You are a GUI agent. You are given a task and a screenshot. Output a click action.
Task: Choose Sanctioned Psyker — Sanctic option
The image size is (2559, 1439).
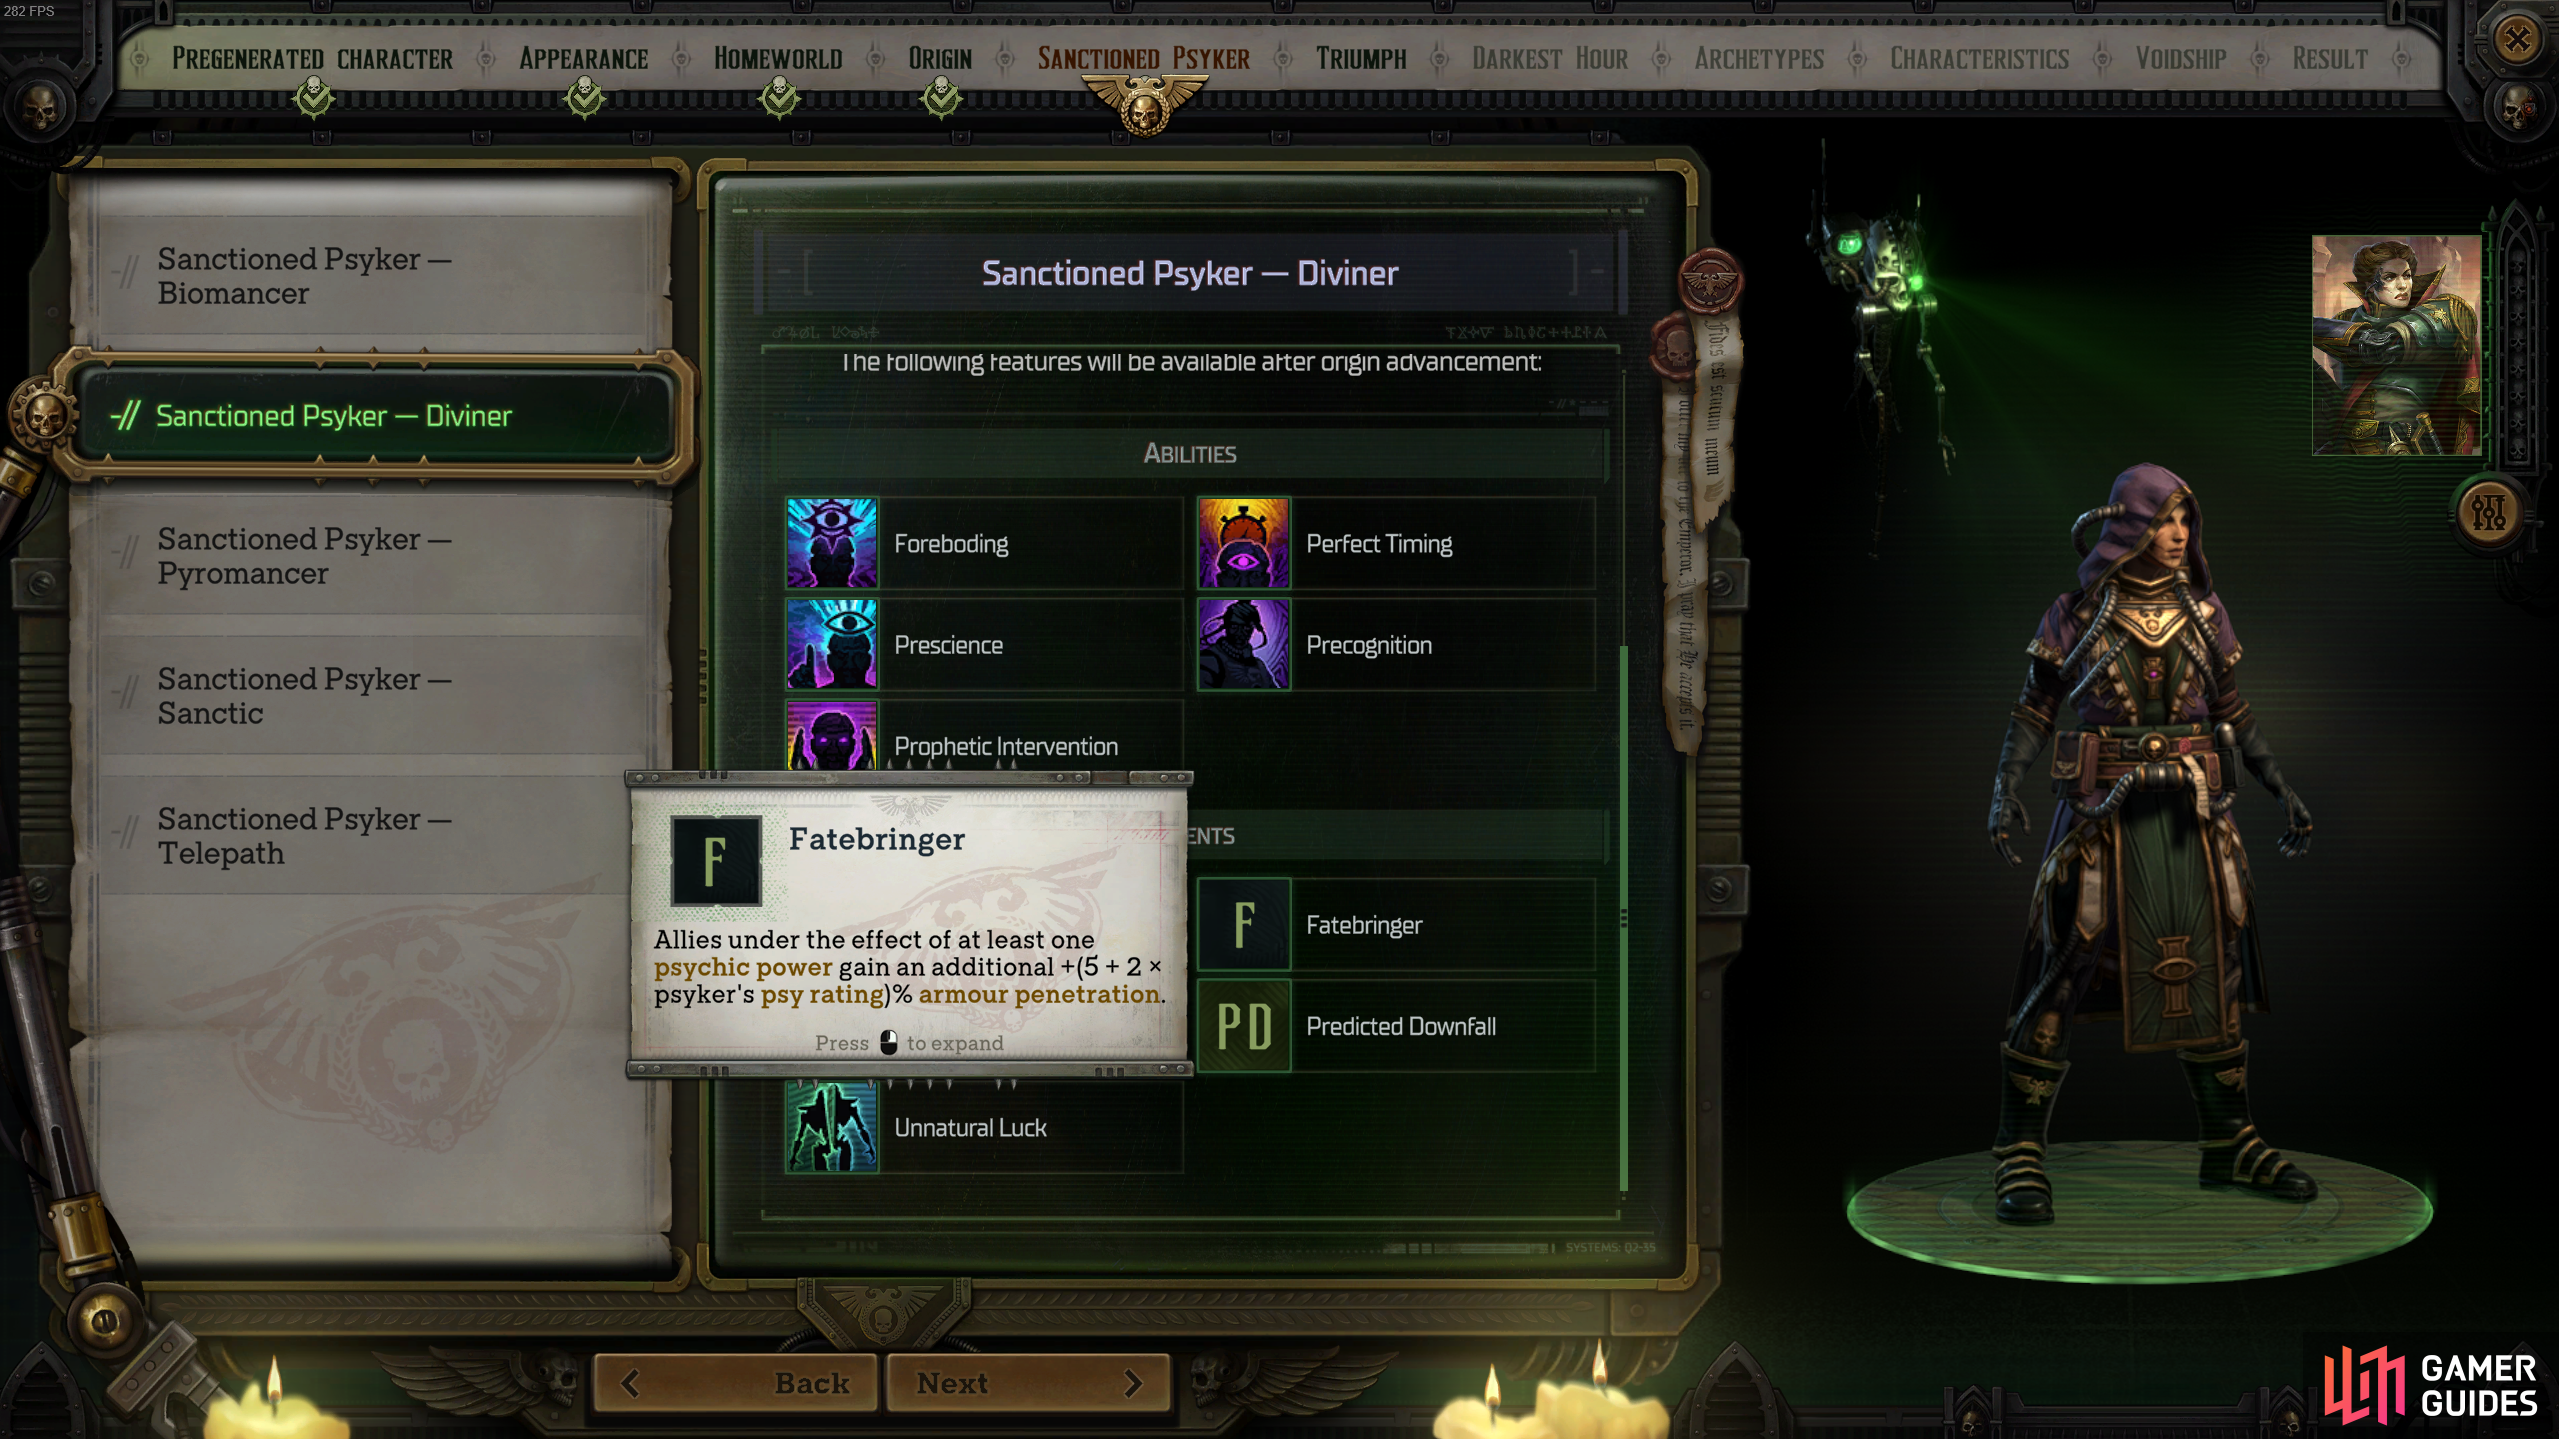click(x=370, y=696)
